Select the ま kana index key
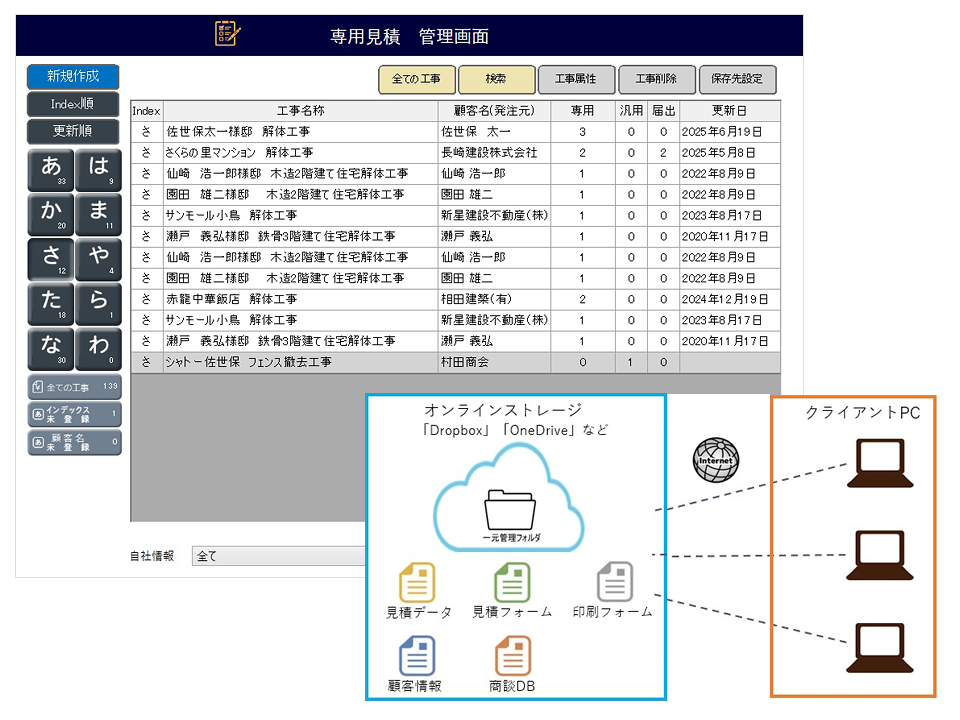The height and width of the screenshot is (720, 960). click(x=99, y=214)
